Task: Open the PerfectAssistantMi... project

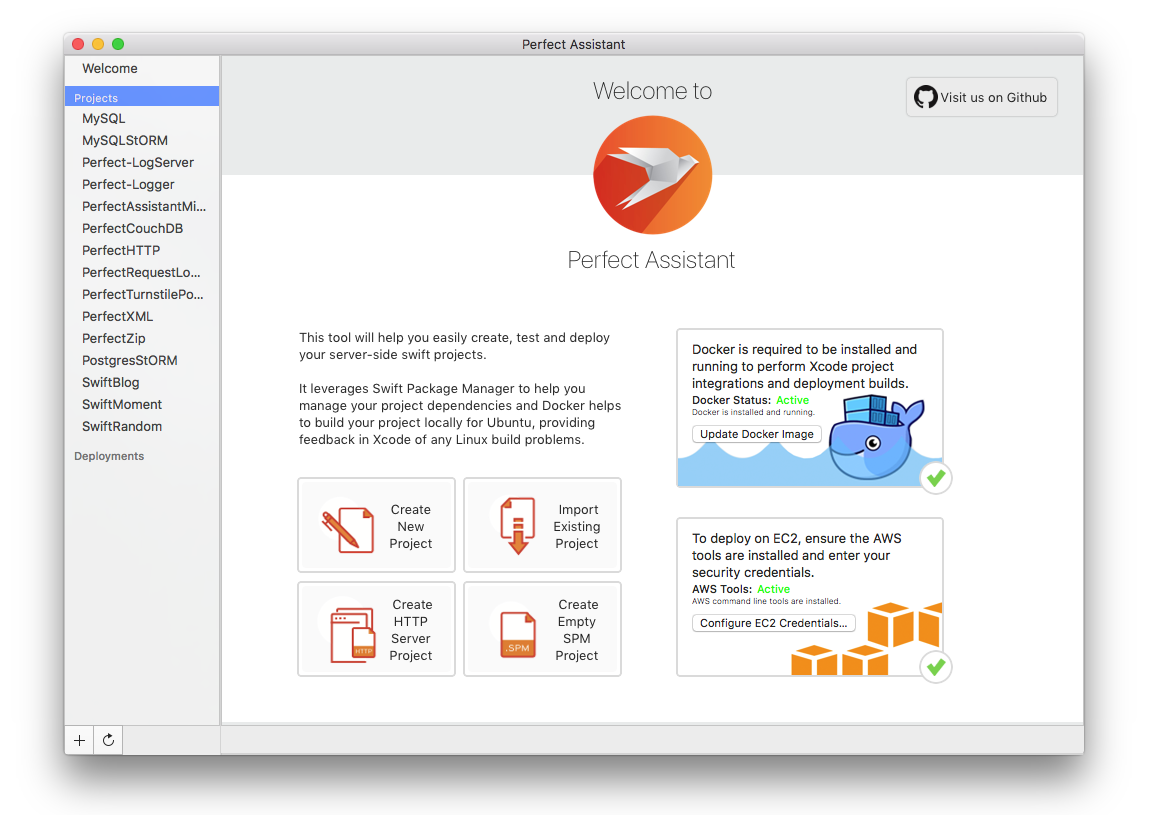Action: click(142, 207)
